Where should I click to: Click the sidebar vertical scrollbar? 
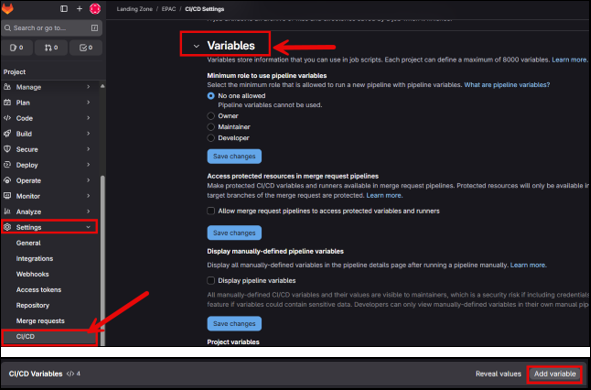[102, 260]
